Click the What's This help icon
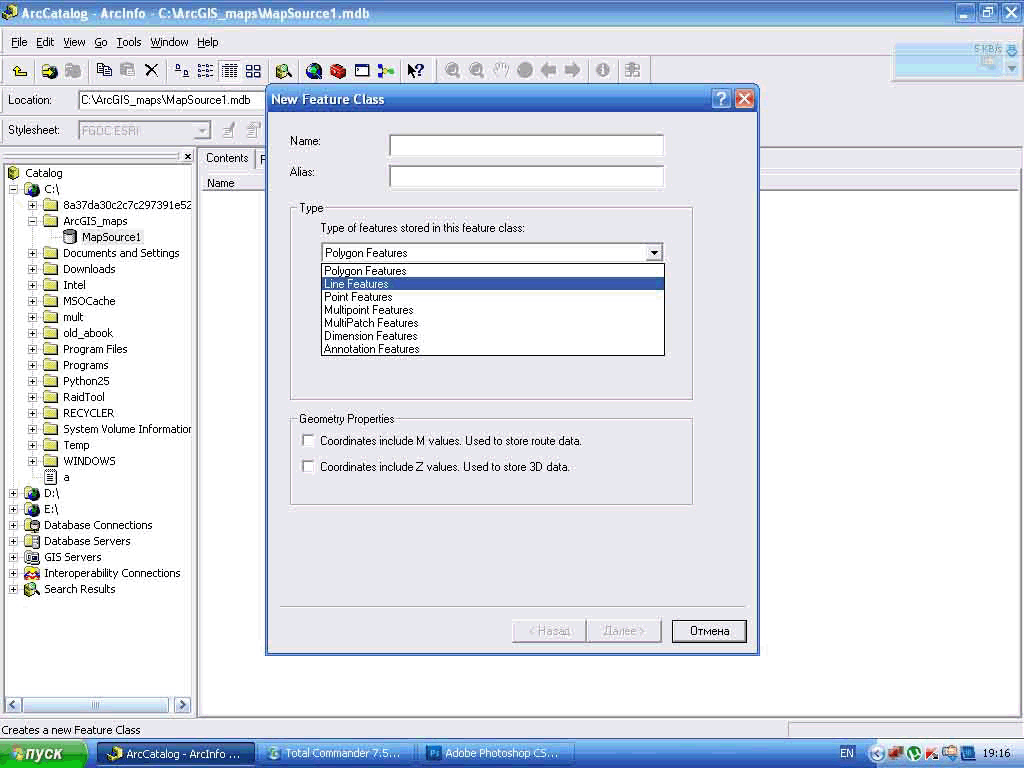The height and width of the screenshot is (768, 1024). (x=415, y=71)
